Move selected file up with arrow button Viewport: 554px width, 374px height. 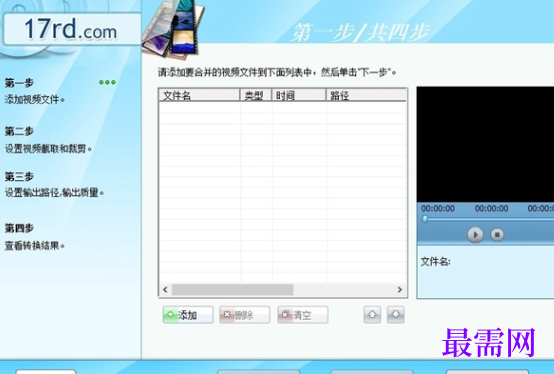pos(372,314)
